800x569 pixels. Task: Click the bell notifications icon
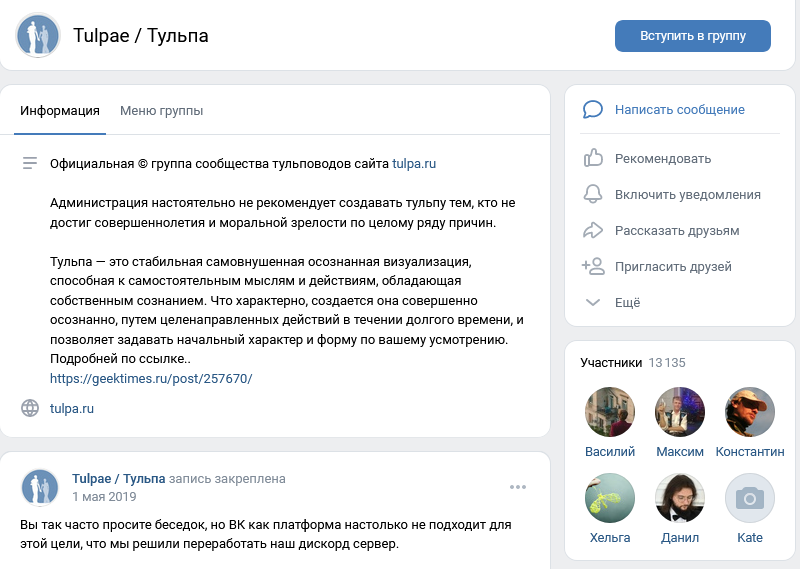pyautogui.click(x=593, y=194)
